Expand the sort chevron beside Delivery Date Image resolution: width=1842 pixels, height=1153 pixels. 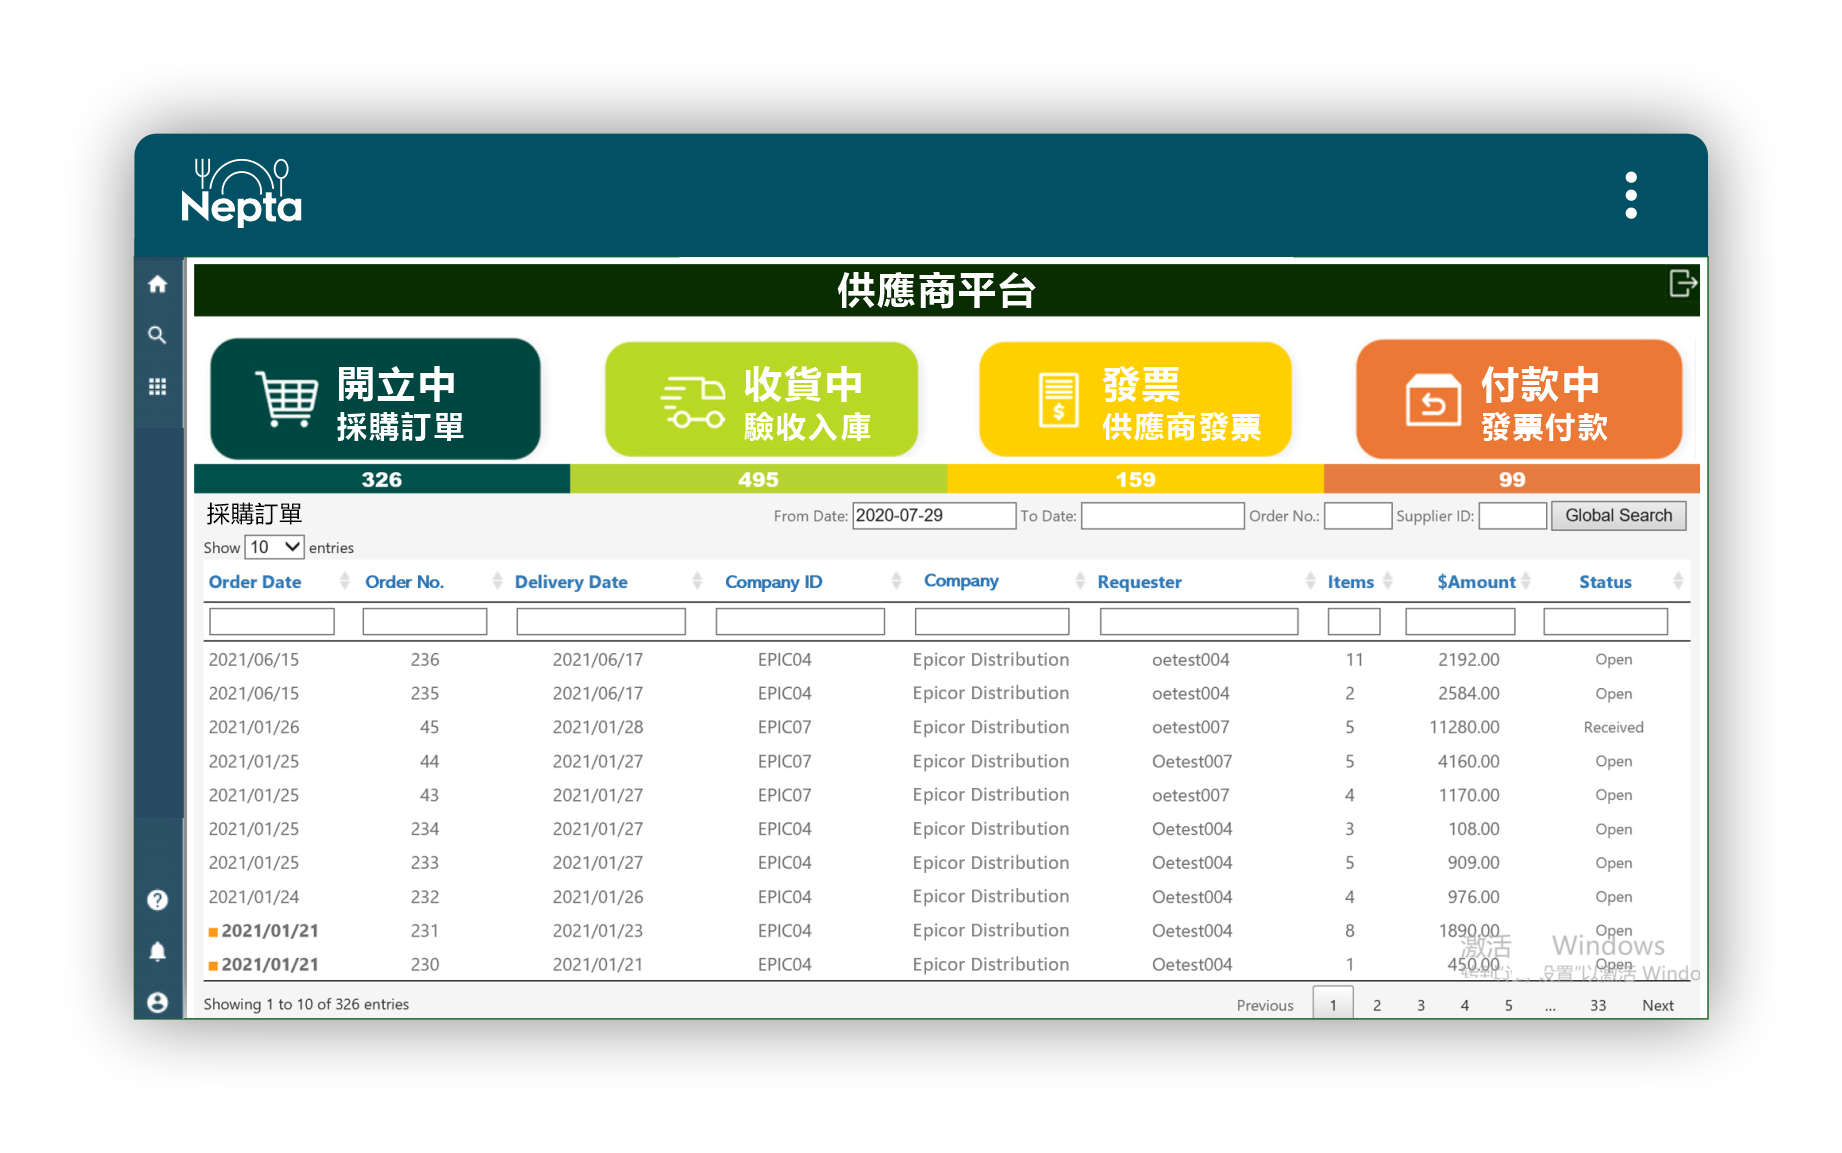697,581
